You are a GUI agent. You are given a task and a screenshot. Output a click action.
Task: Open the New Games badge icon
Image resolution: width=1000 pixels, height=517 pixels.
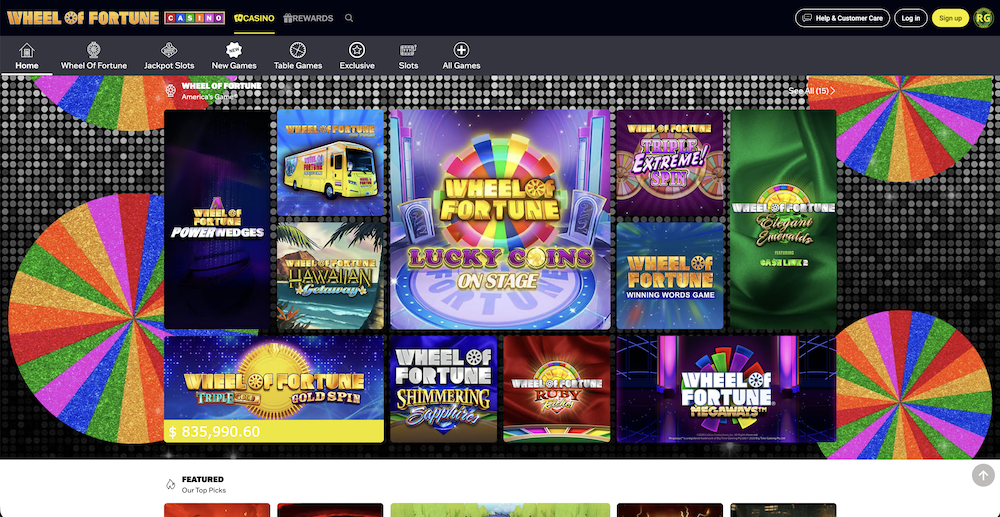pyautogui.click(x=234, y=50)
